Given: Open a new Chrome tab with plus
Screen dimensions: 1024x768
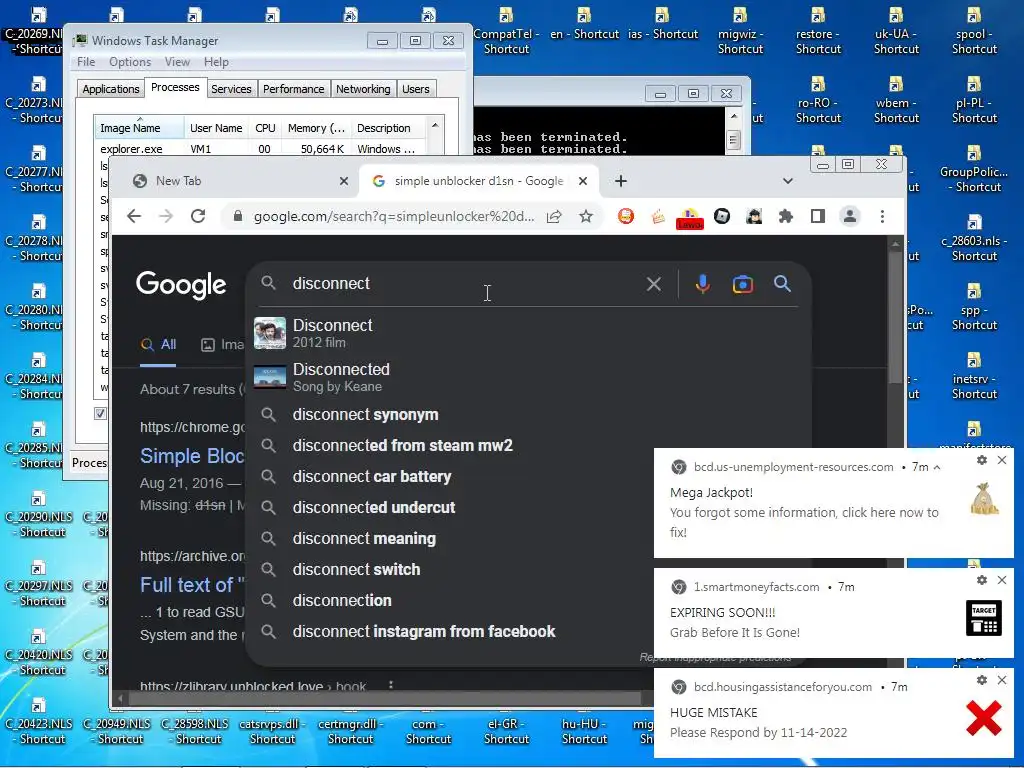Looking at the screenshot, I should pos(620,181).
